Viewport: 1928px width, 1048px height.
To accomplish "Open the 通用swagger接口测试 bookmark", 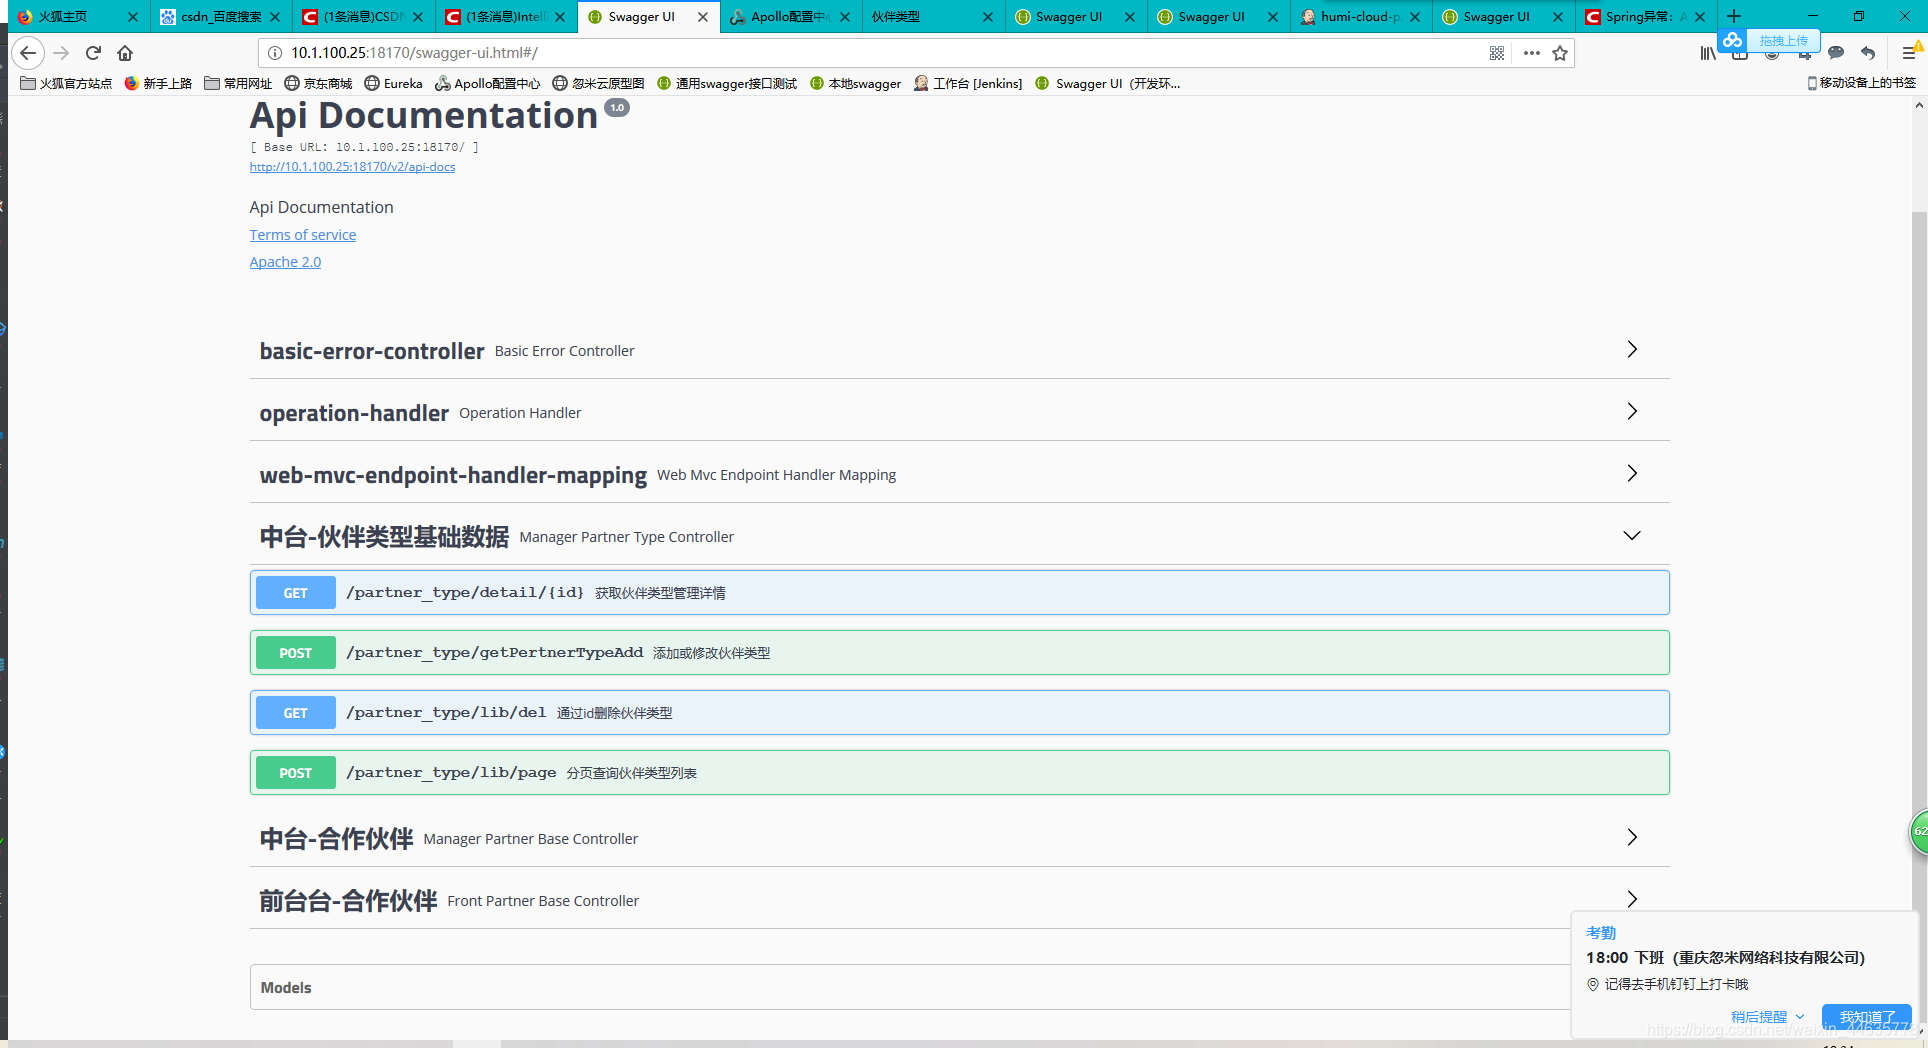I will tap(727, 83).
